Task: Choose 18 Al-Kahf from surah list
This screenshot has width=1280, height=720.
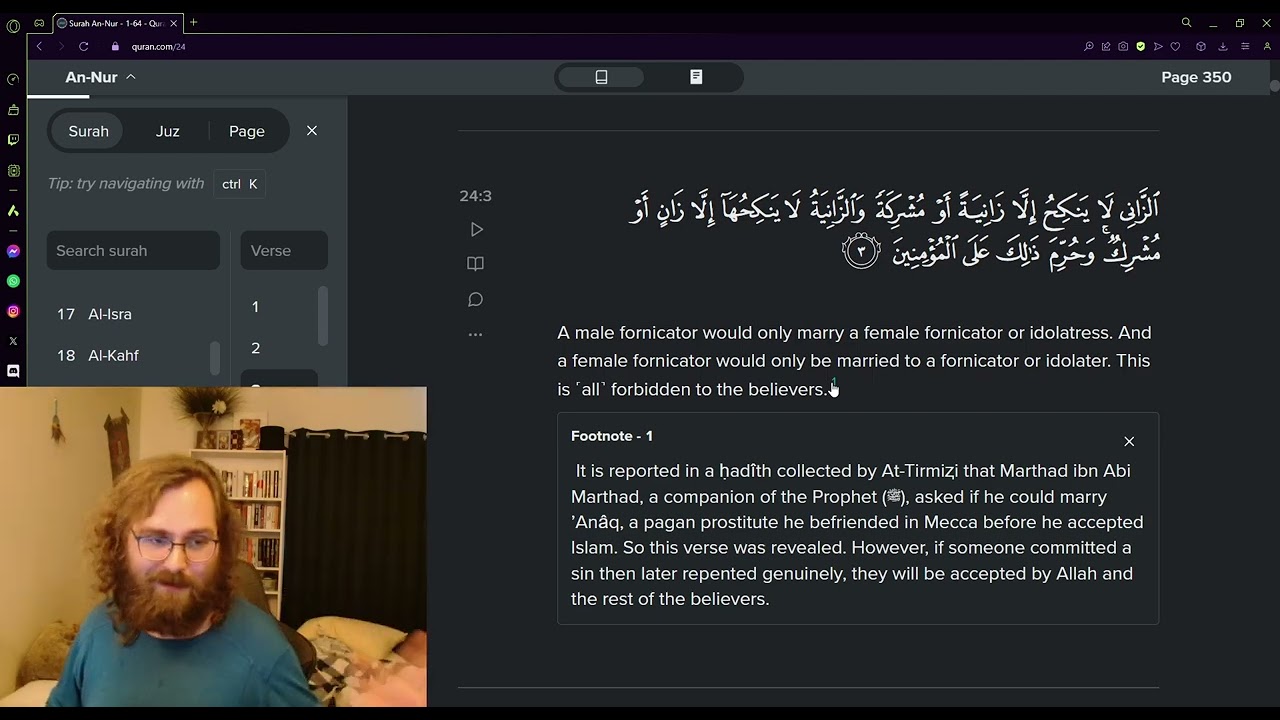Action: [x=112, y=356]
